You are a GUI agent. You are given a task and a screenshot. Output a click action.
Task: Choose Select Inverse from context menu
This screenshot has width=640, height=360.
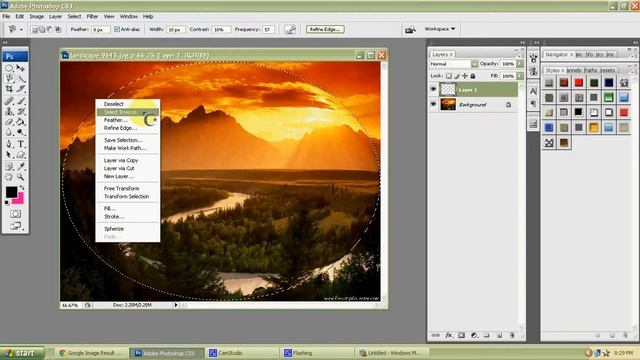point(127,112)
